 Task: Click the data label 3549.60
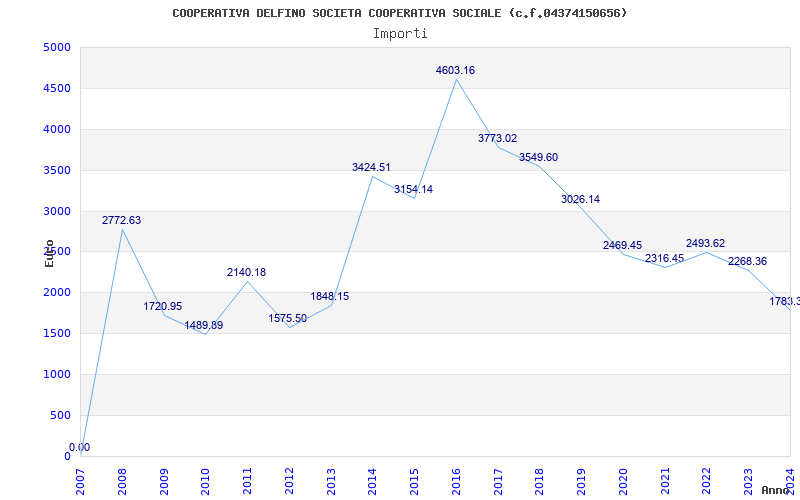pos(539,157)
